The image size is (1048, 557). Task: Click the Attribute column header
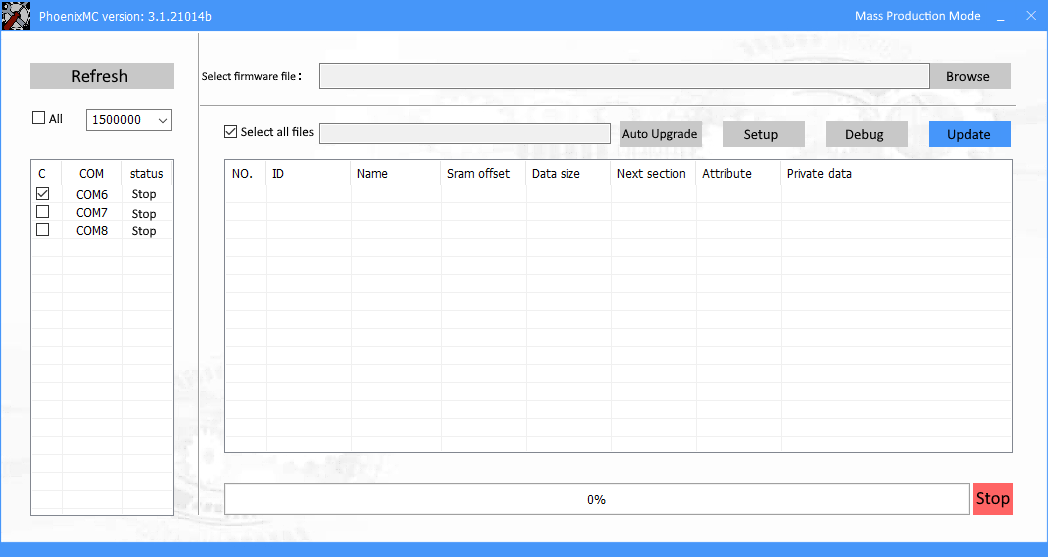click(727, 174)
